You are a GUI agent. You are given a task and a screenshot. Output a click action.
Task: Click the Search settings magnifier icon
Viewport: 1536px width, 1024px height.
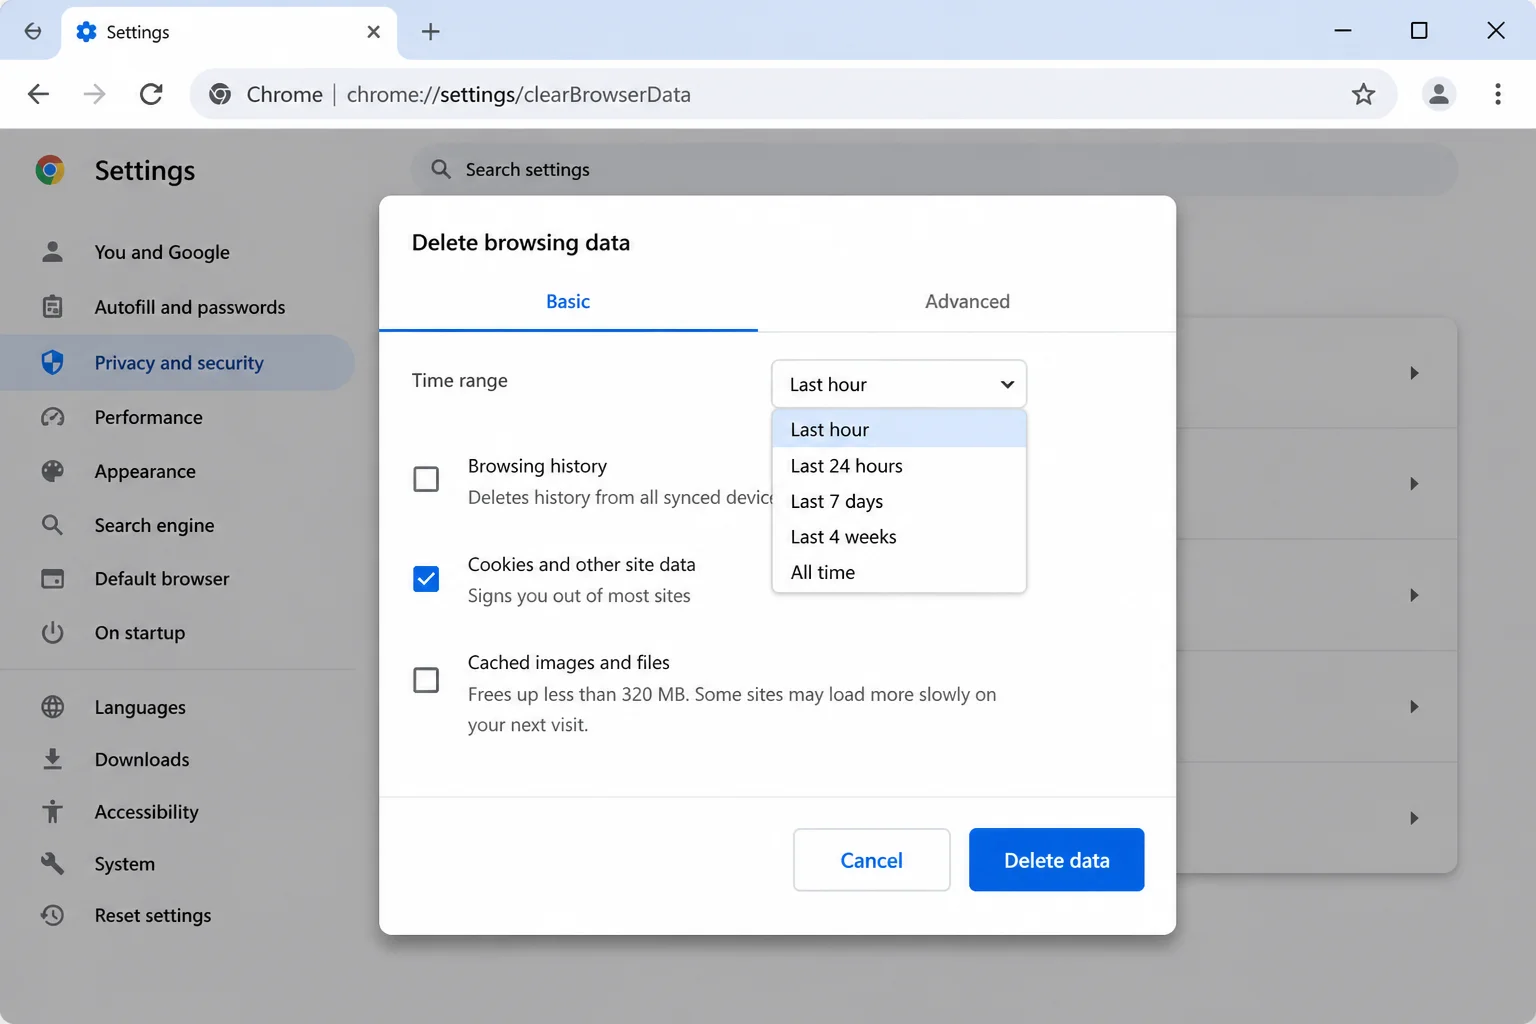tap(441, 169)
